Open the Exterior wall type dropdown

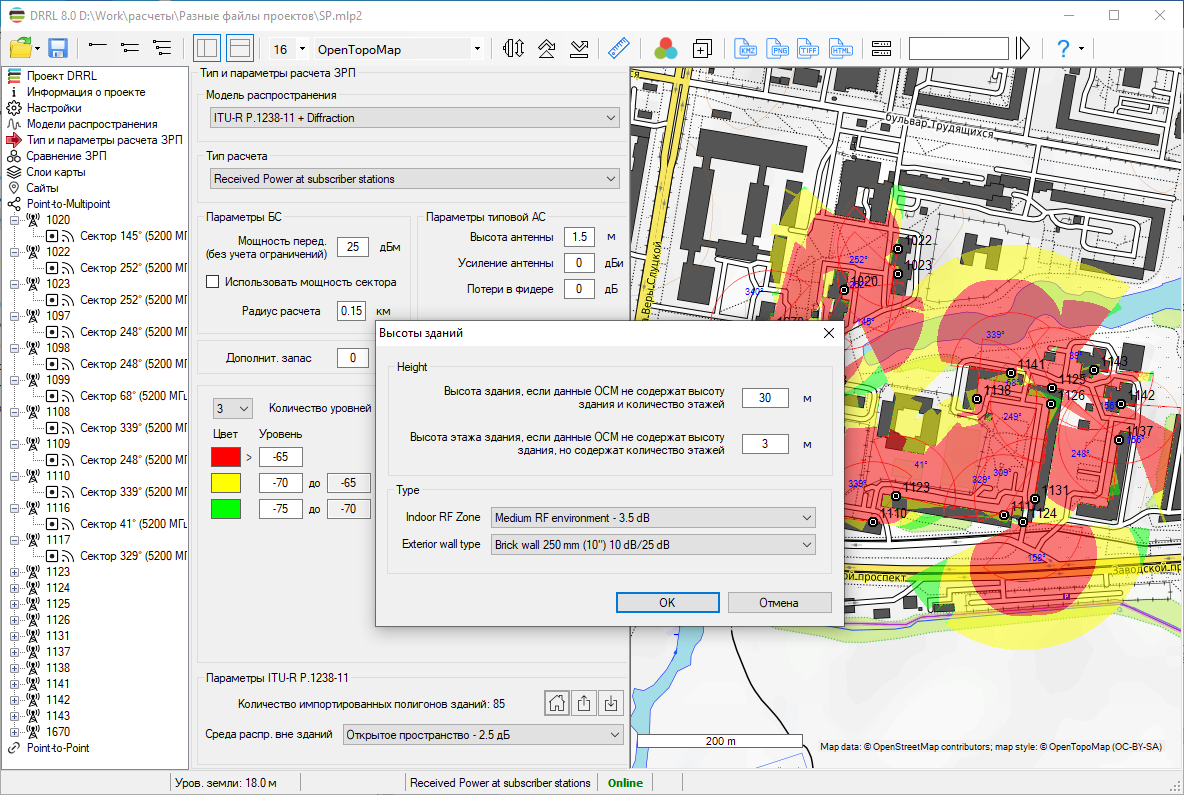653,545
